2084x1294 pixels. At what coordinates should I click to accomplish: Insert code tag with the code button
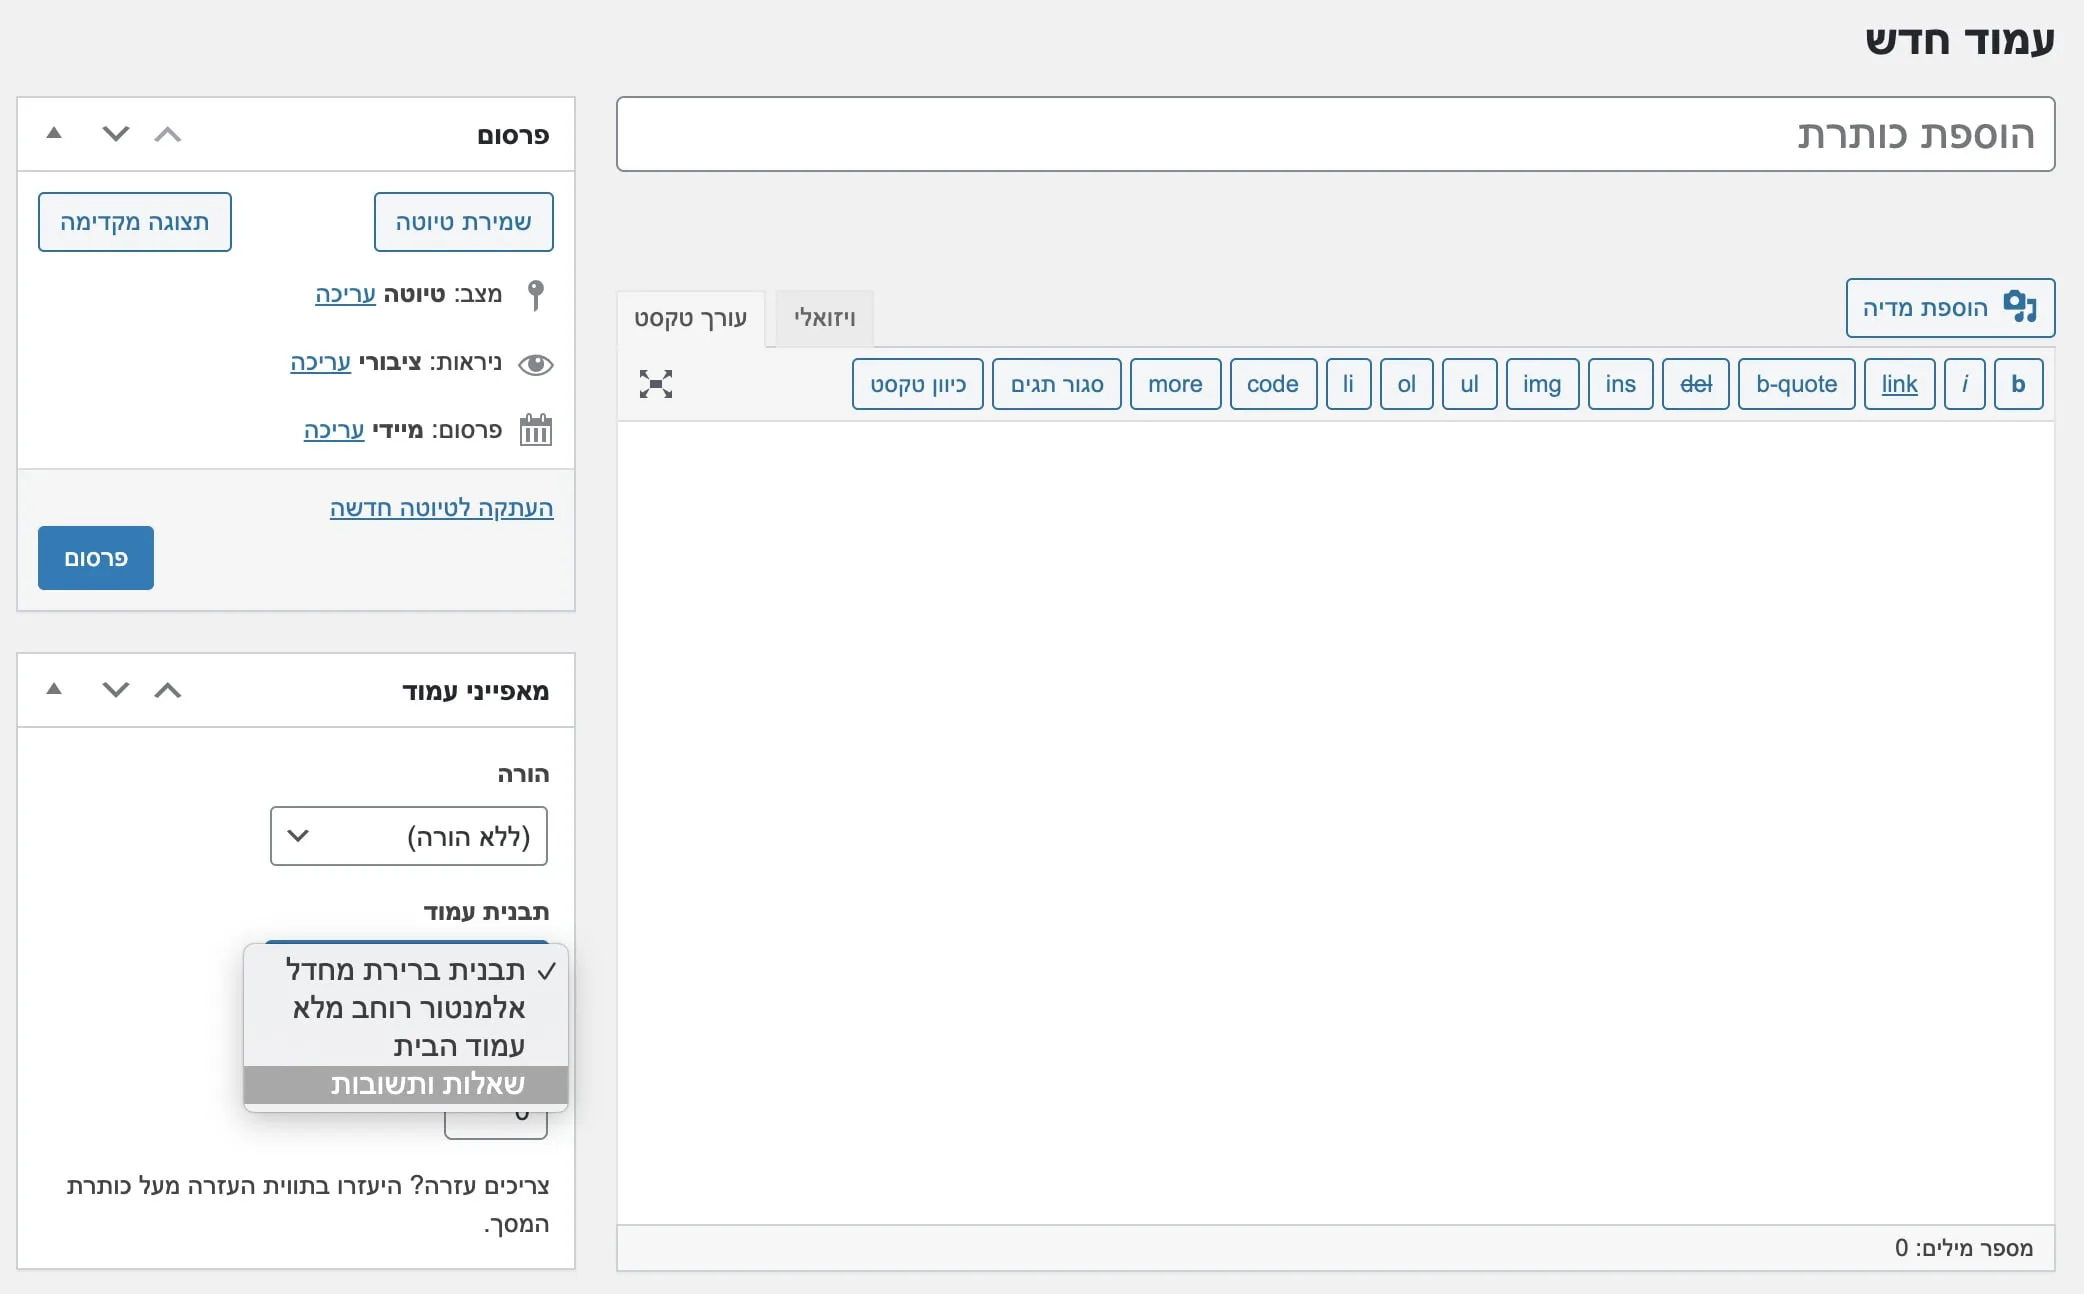(x=1272, y=384)
